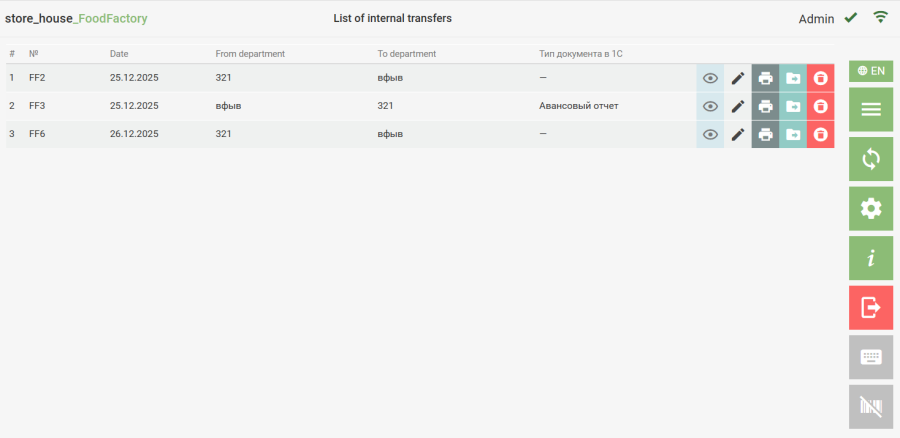Edit transfer FF2 with pencil icon

738,78
